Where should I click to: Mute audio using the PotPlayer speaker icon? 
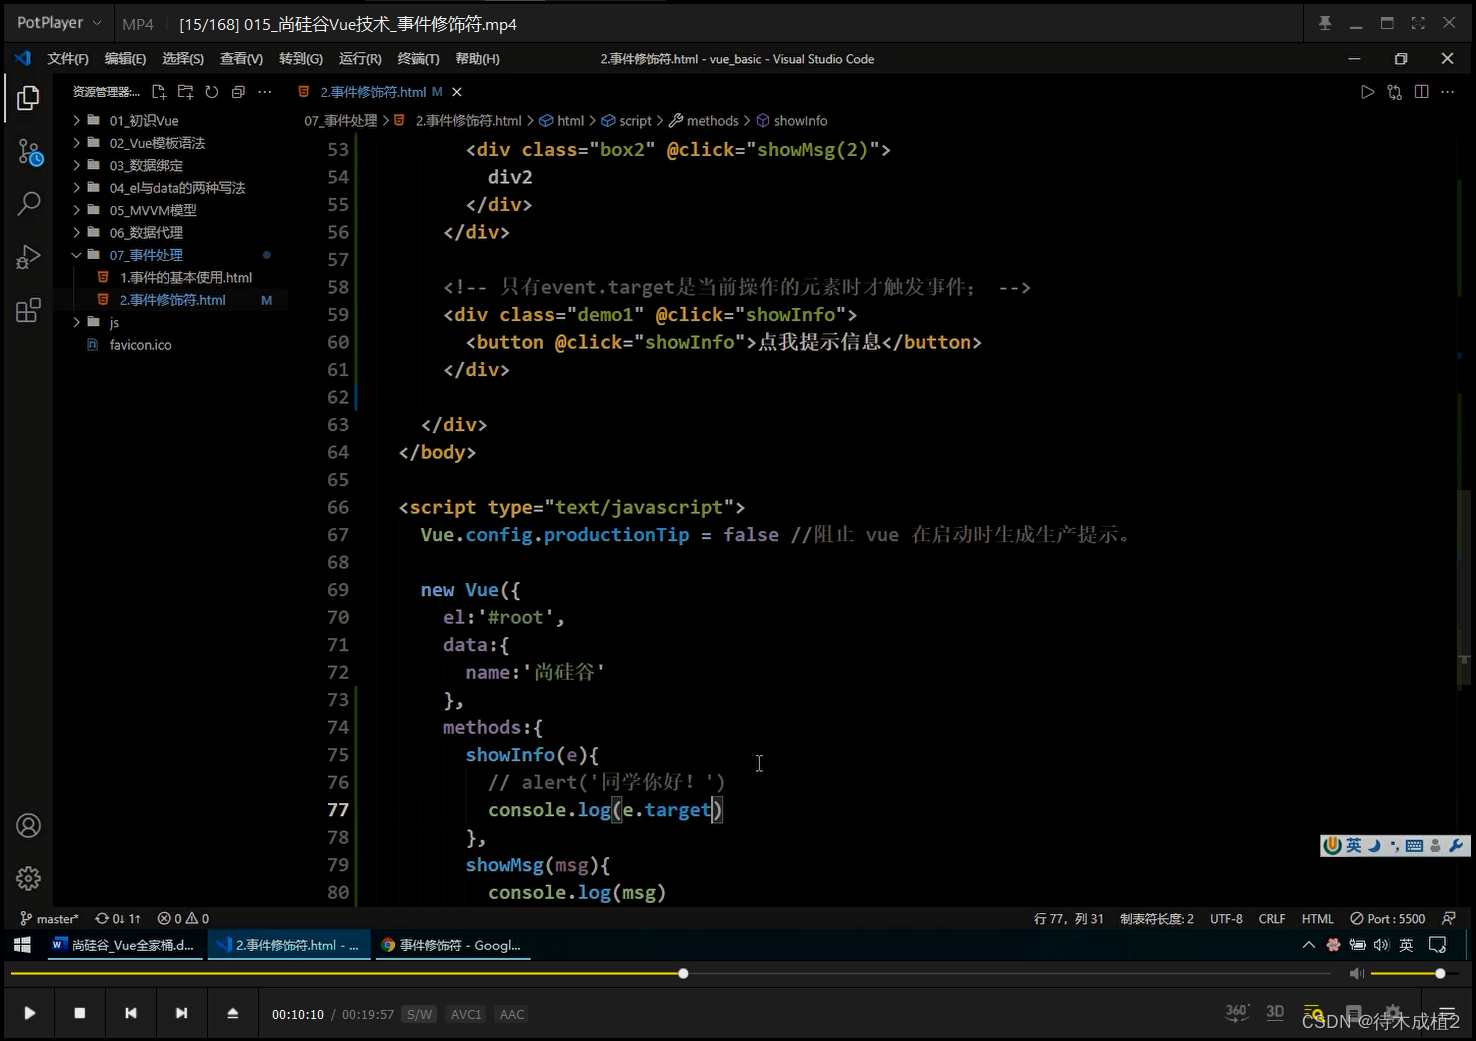pyautogui.click(x=1356, y=973)
